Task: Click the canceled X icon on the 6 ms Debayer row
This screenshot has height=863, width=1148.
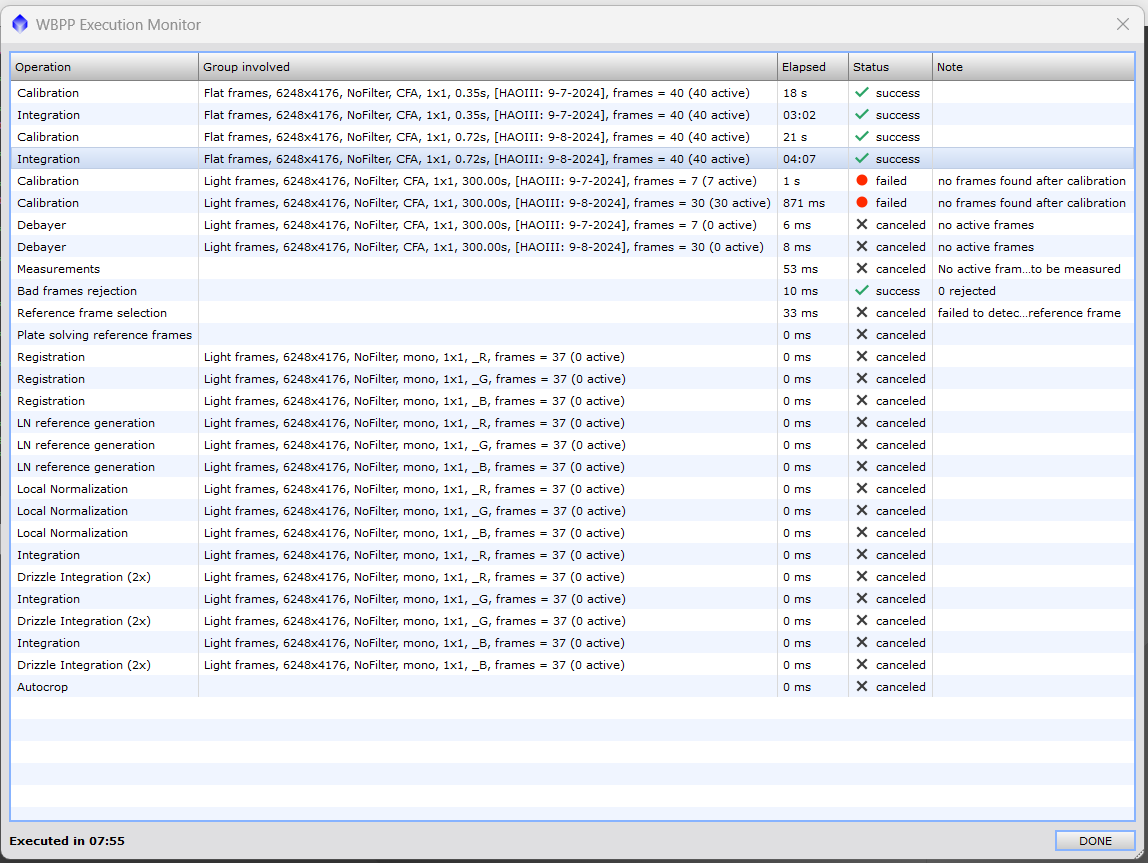Action: 862,225
